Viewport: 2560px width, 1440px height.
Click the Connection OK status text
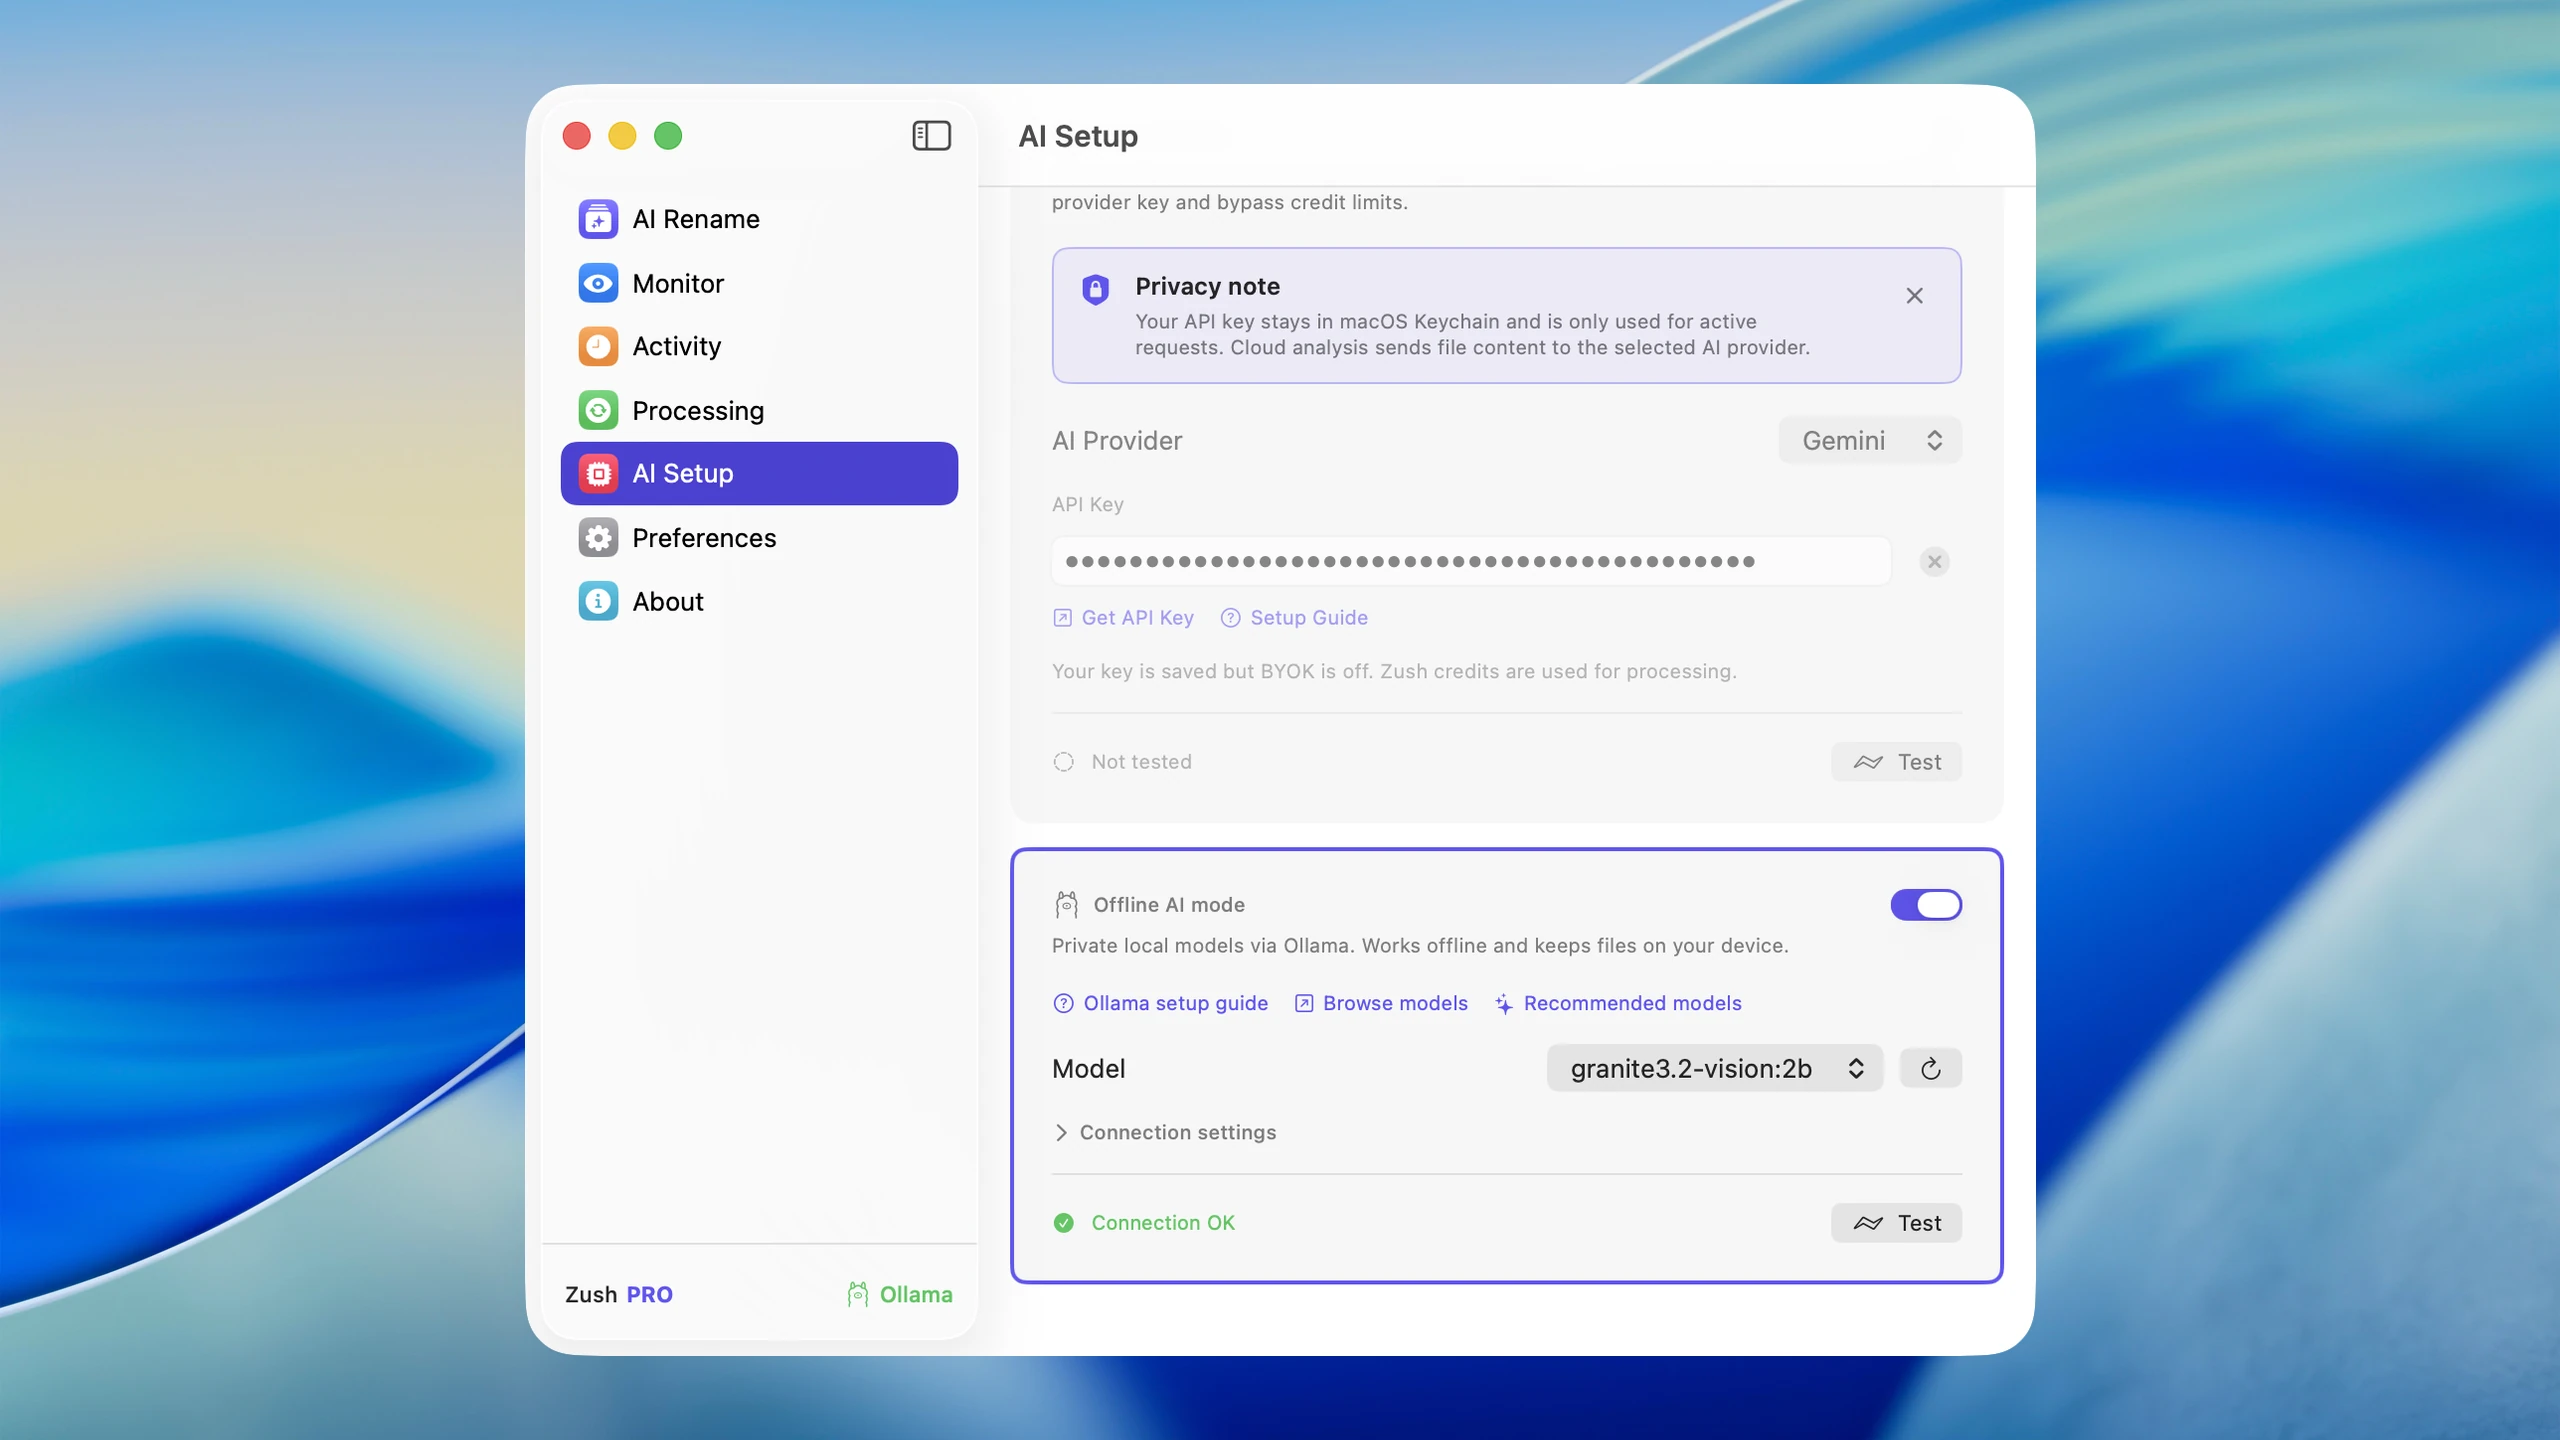1163,1223
